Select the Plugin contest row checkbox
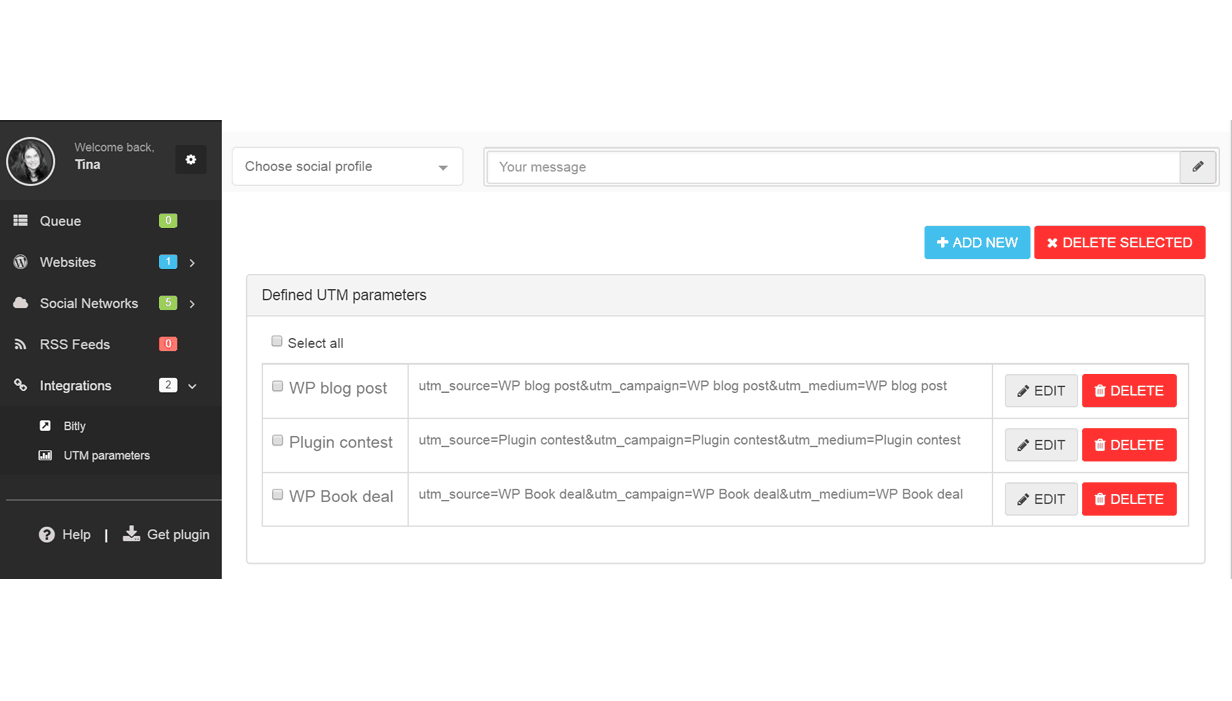 pyautogui.click(x=278, y=440)
